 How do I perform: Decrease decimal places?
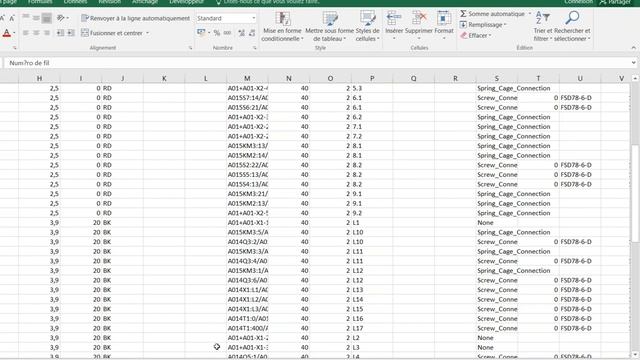[252, 33]
